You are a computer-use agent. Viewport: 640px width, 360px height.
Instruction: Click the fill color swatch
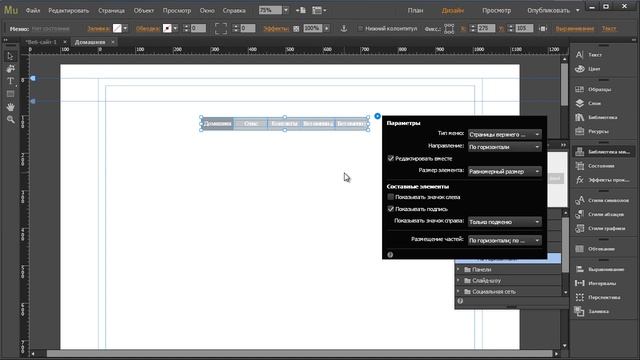pyautogui.click(x=117, y=28)
